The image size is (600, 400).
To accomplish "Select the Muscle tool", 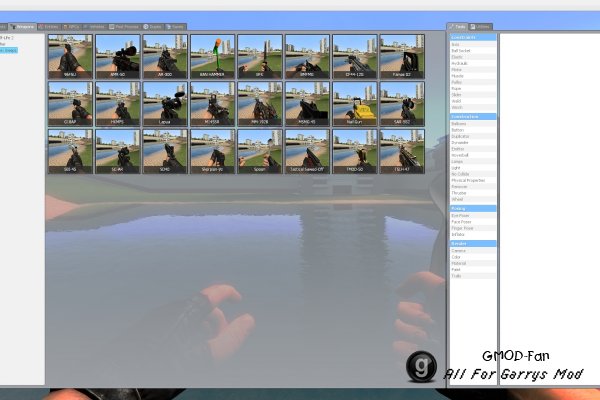I will pyautogui.click(x=473, y=76).
